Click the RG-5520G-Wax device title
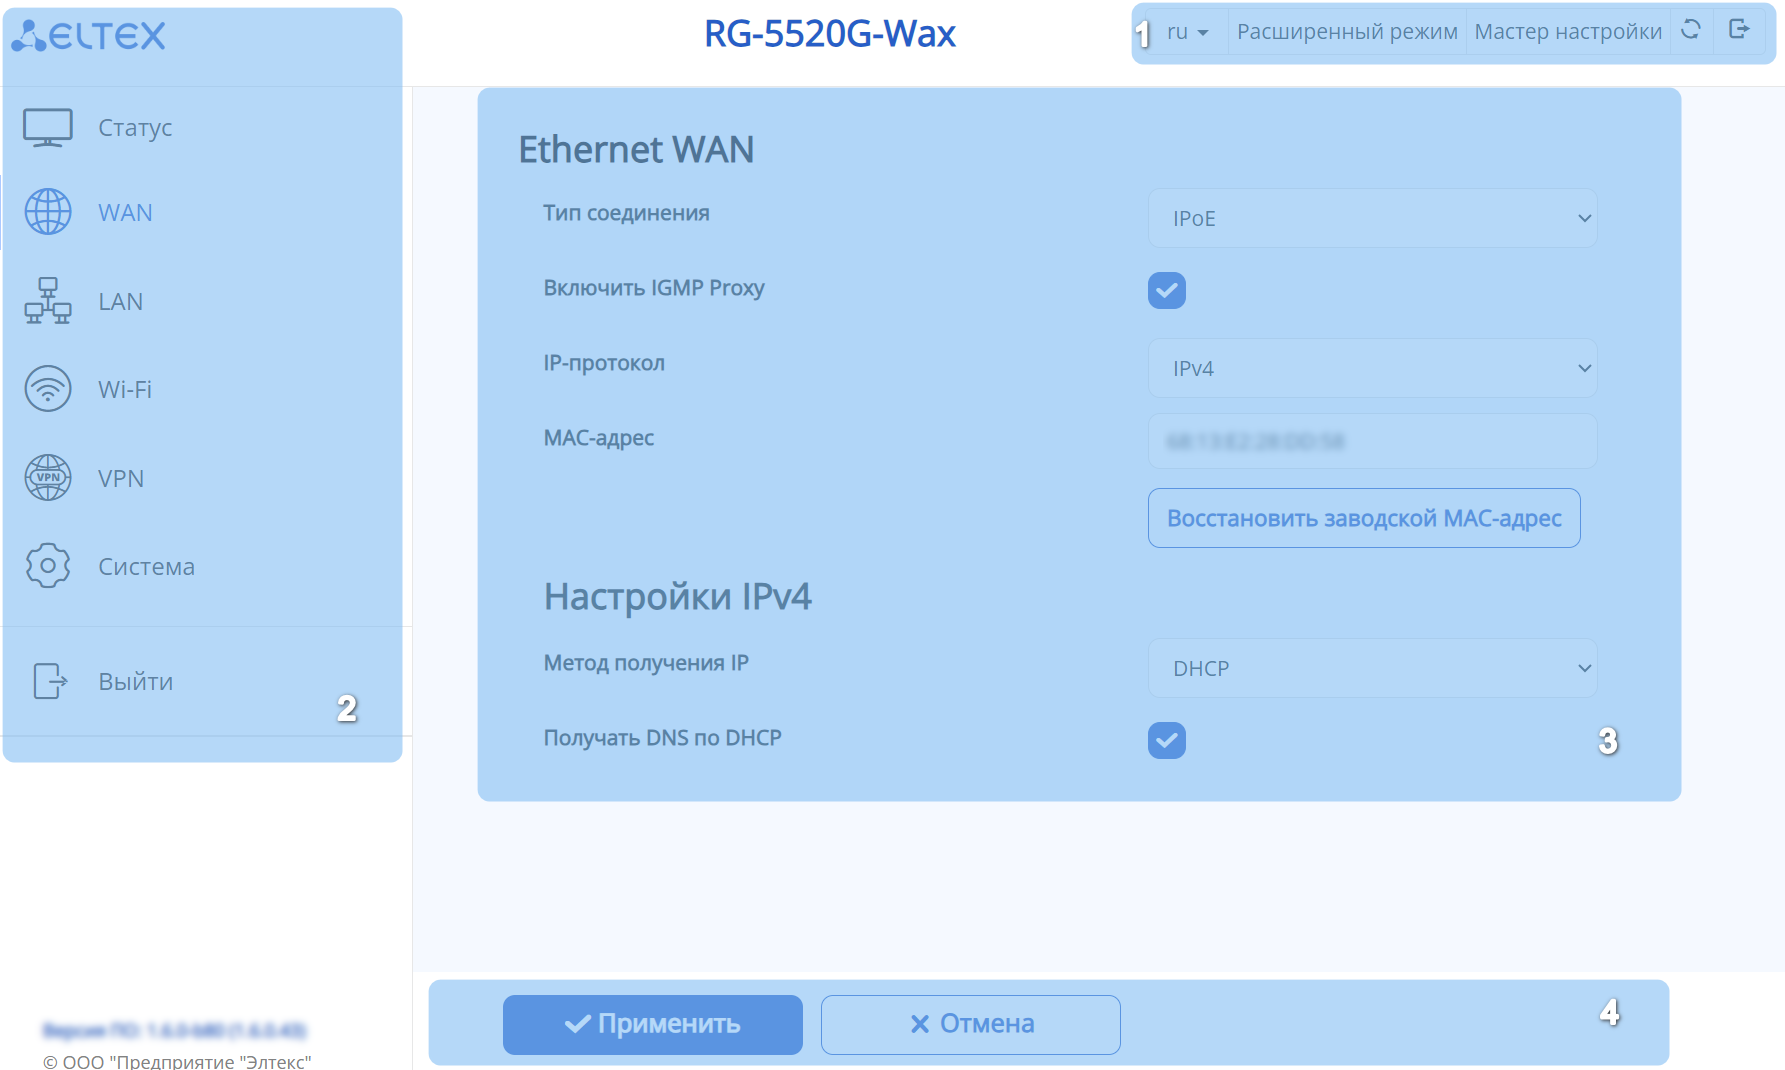The height and width of the screenshot is (1070, 1785). [830, 34]
